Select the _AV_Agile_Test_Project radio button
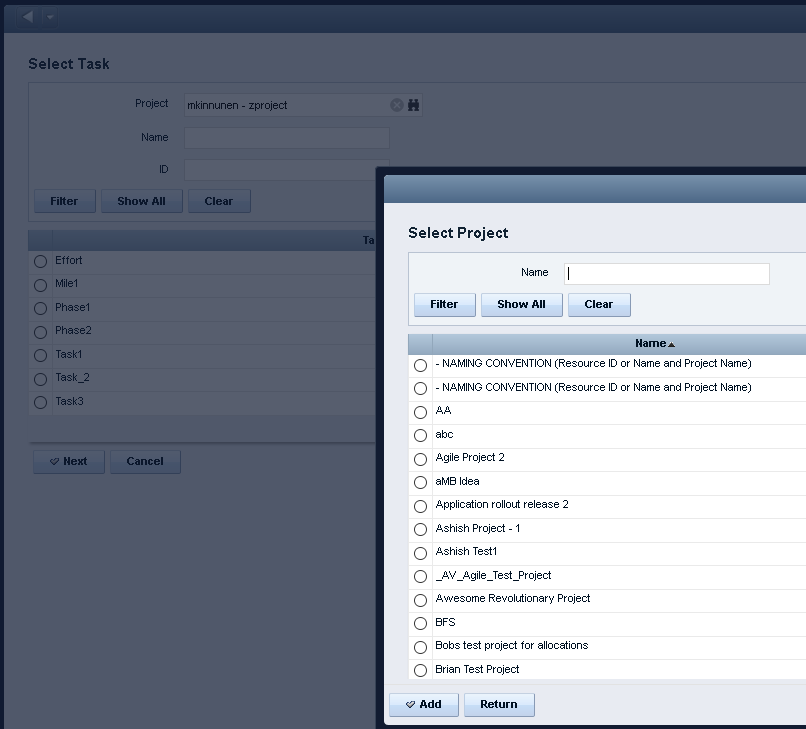Viewport: 806px width, 729px height. point(420,576)
